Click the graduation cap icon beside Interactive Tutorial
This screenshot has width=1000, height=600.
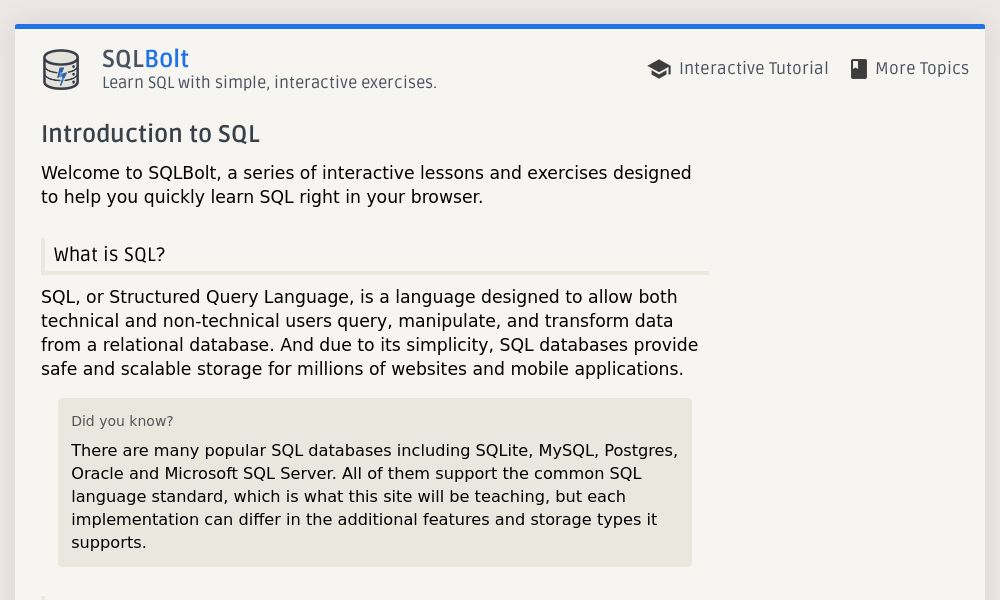click(659, 68)
